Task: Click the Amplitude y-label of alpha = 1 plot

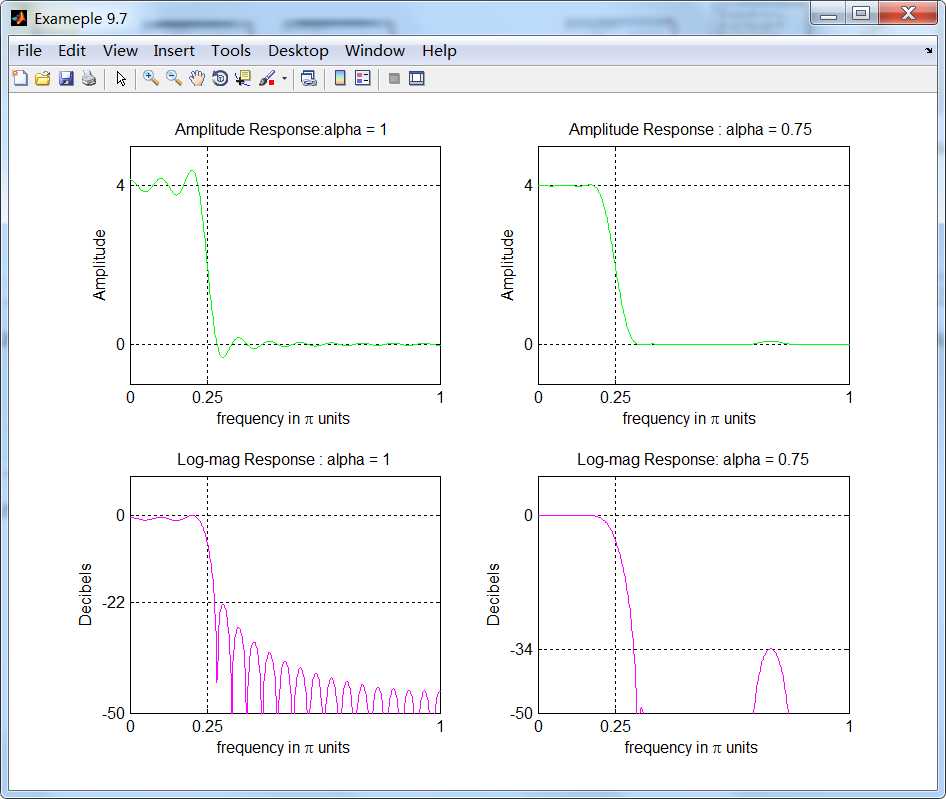Action: 100,265
